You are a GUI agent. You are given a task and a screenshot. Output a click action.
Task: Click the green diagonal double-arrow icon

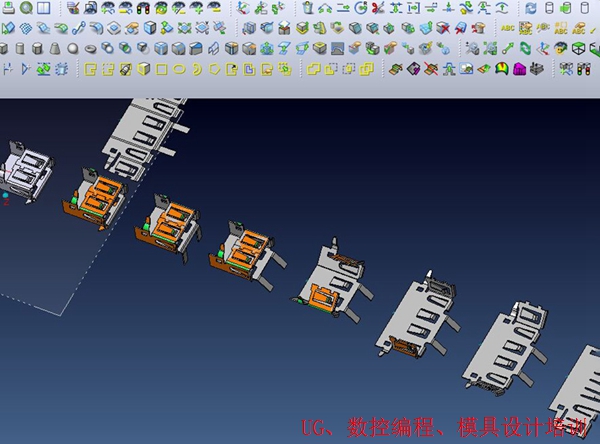pos(507,48)
